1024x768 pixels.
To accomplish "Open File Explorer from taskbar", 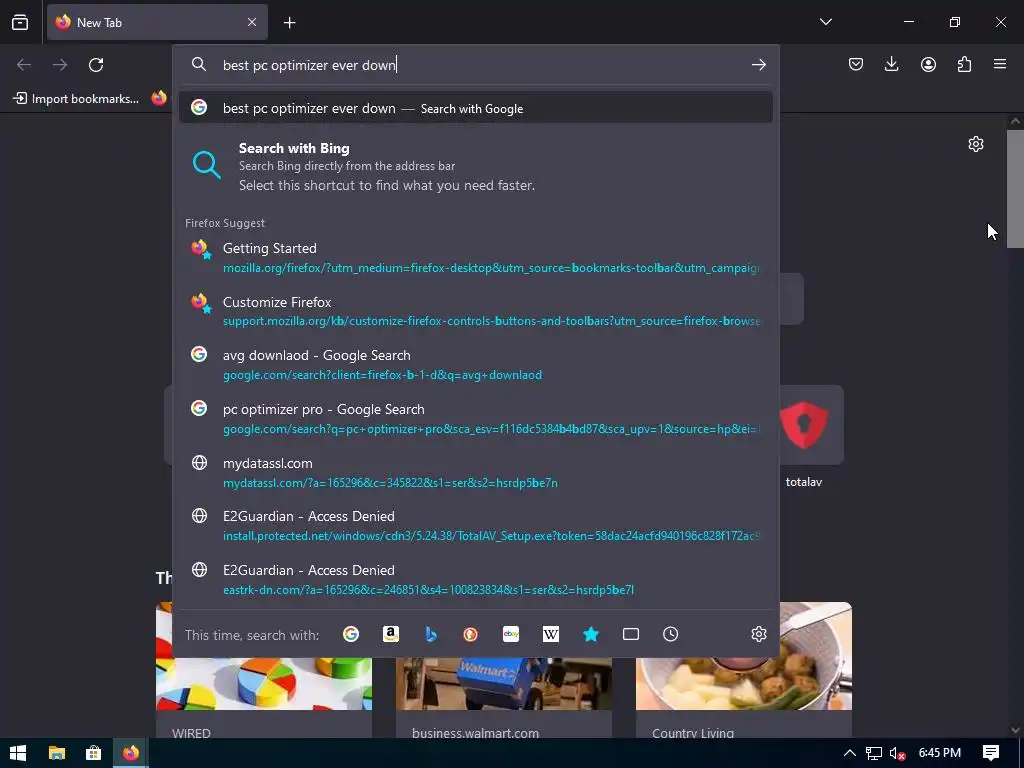I will point(57,753).
